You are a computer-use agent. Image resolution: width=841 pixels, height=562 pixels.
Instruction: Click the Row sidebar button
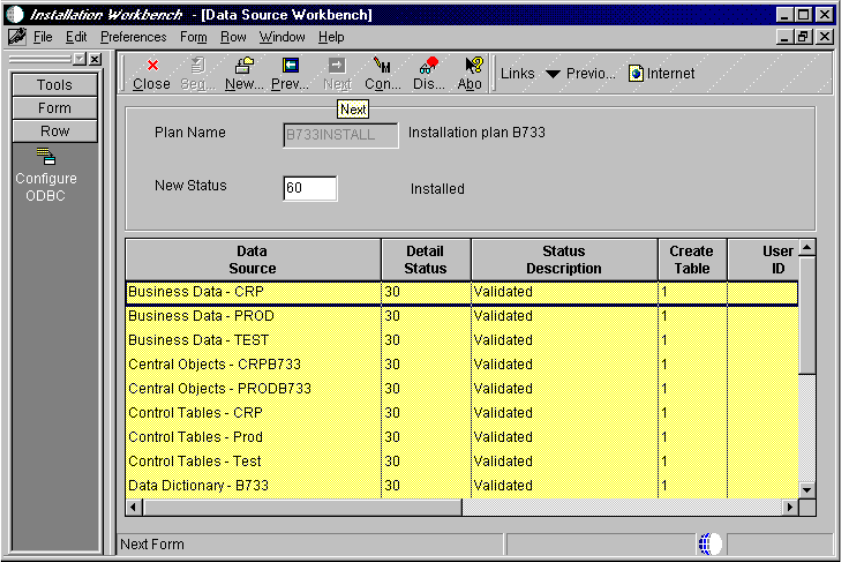pyautogui.click(x=55, y=131)
